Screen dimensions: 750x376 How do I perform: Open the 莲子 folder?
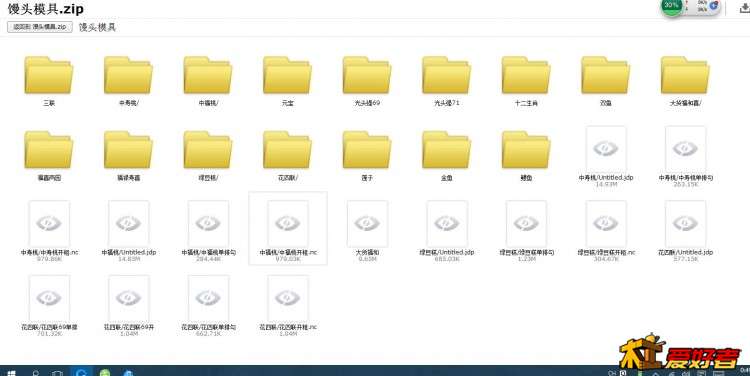point(367,150)
